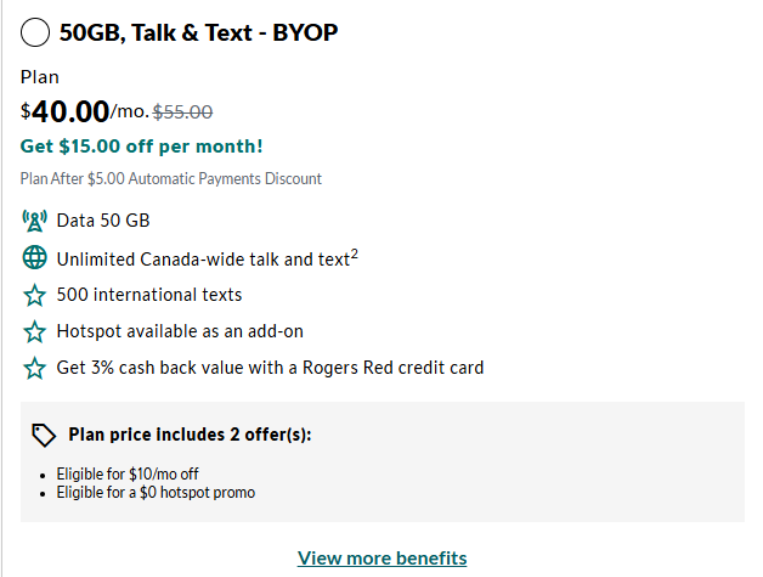Click the footnote 2 superscript after talk and text
The width and height of the screenshot is (763, 577).
point(354,253)
